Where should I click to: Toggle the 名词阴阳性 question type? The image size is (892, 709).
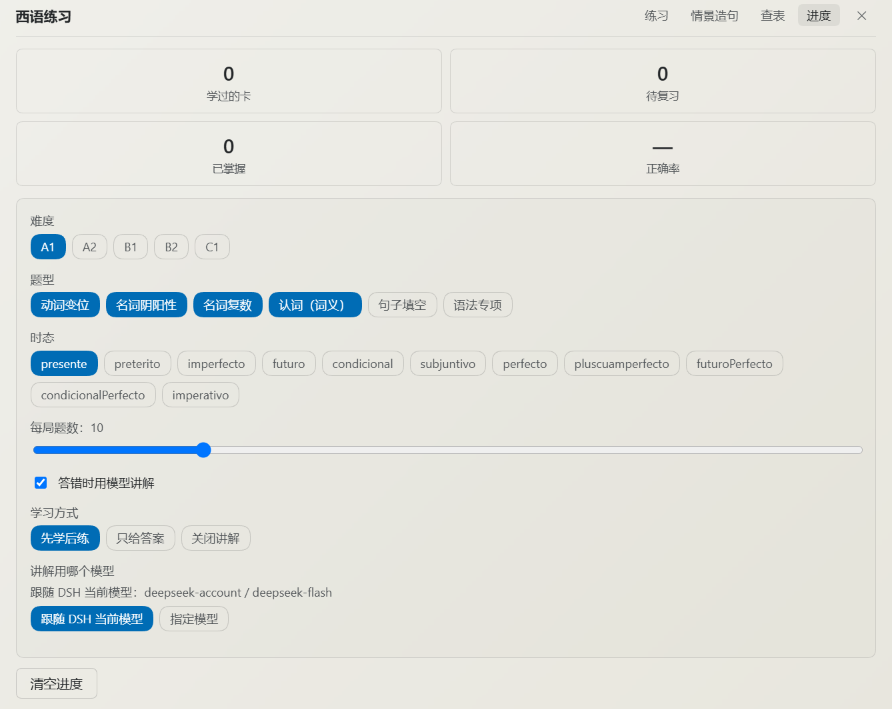(146, 305)
